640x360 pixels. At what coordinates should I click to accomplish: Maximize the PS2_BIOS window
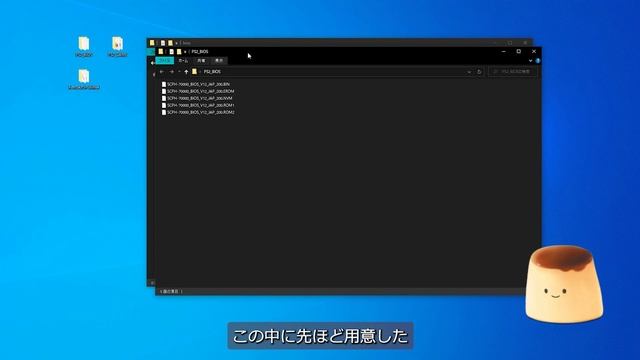[x=519, y=51]
